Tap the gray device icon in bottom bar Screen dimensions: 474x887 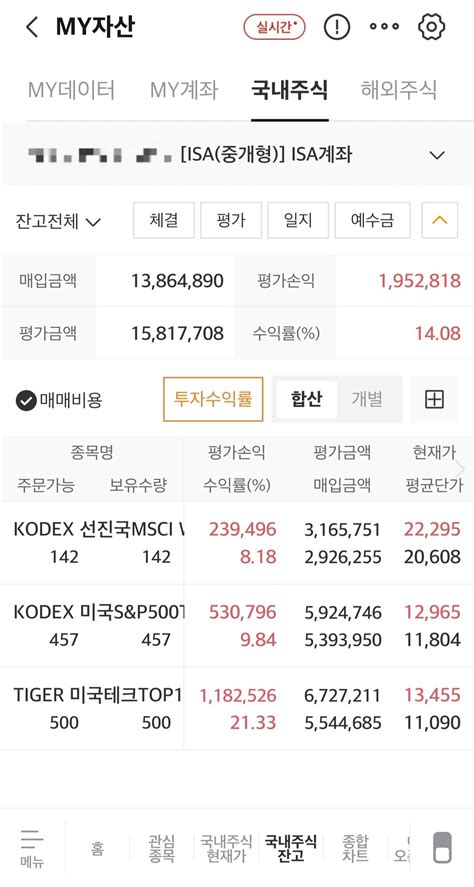[442, 847]
